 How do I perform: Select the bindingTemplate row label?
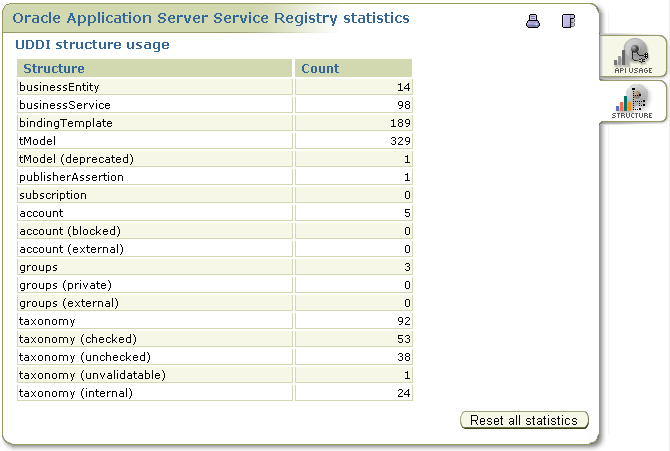point(65,123)
